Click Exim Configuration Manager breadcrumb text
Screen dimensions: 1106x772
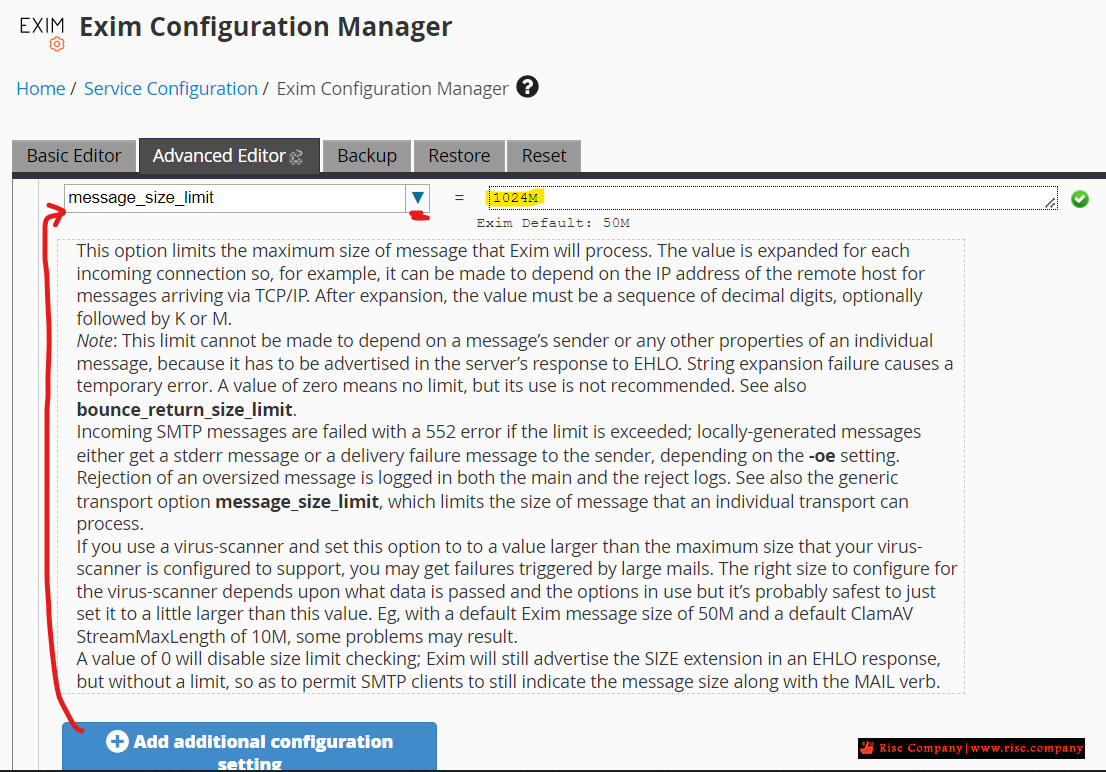pos(392,89)
